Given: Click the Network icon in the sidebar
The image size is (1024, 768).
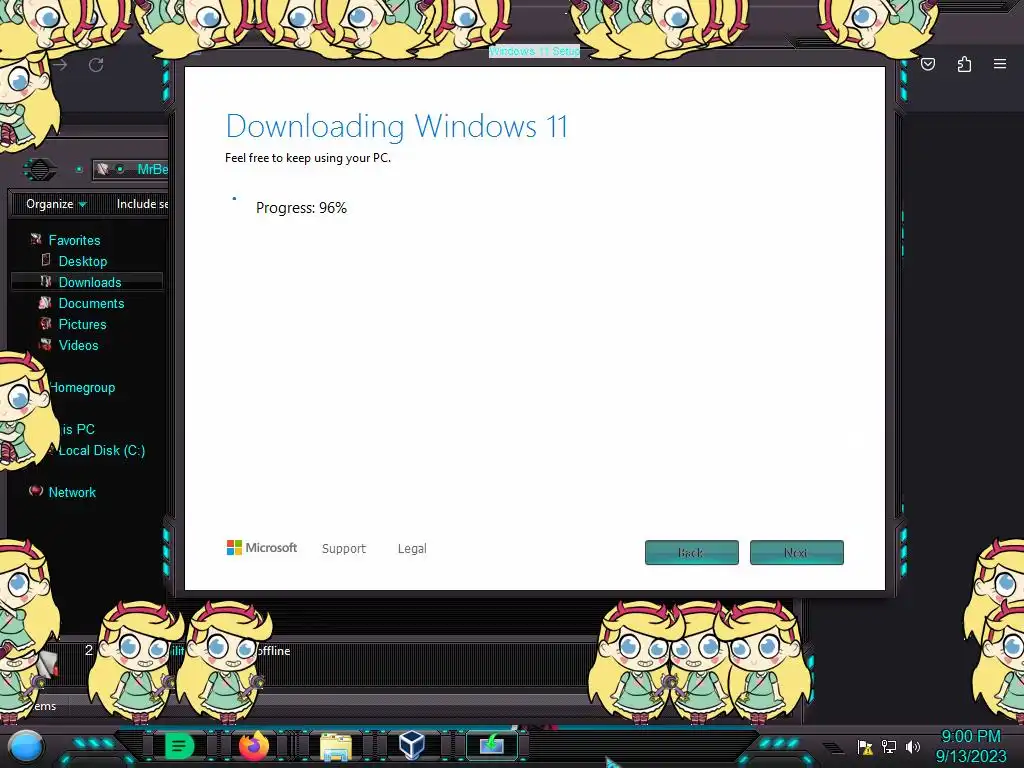Looking at the screenshot, I should click(37, 490).
